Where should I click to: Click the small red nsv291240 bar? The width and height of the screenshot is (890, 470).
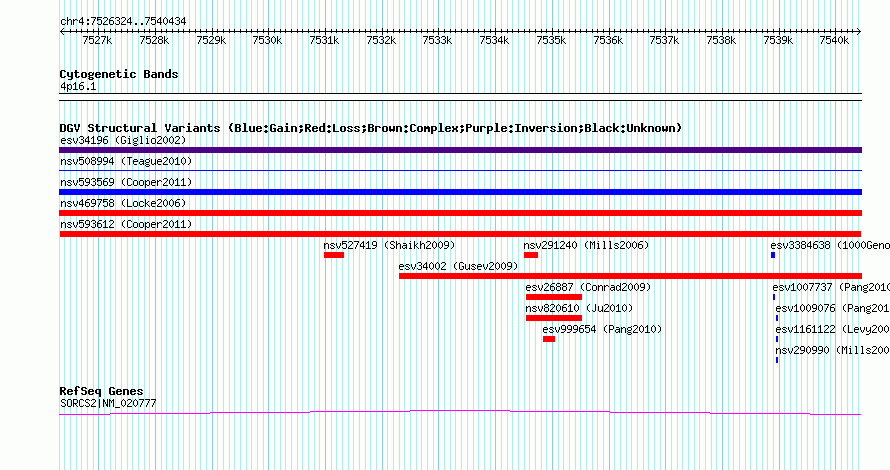(x=531, y=255)
